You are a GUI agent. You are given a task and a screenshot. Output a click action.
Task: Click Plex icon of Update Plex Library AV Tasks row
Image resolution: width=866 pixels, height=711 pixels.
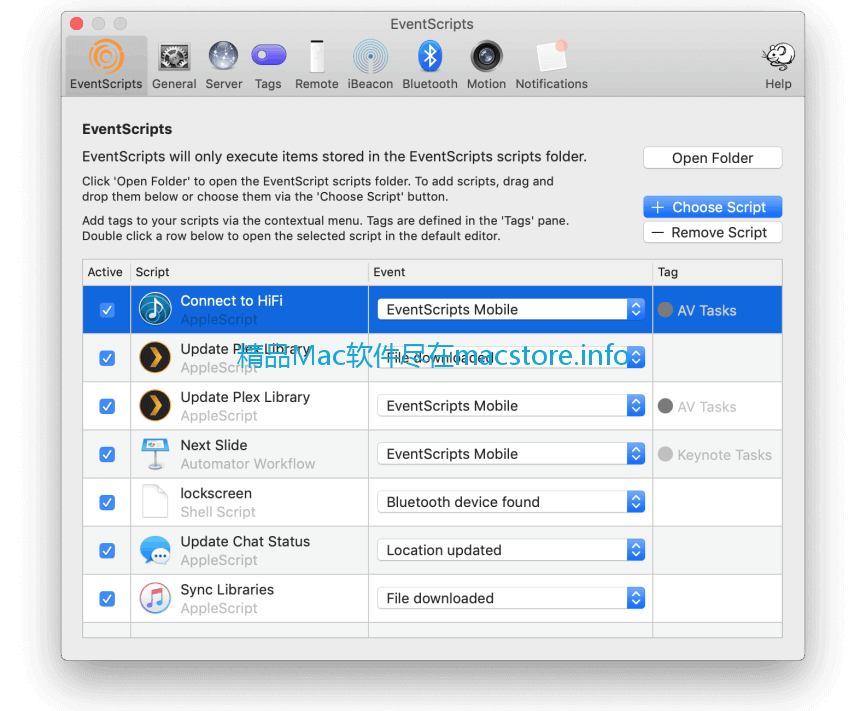coord(155,405)
